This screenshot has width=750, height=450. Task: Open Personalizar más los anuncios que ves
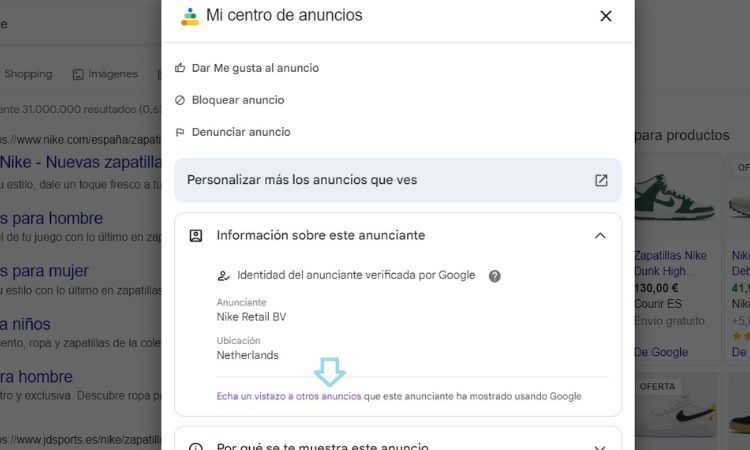click(398, 180)
